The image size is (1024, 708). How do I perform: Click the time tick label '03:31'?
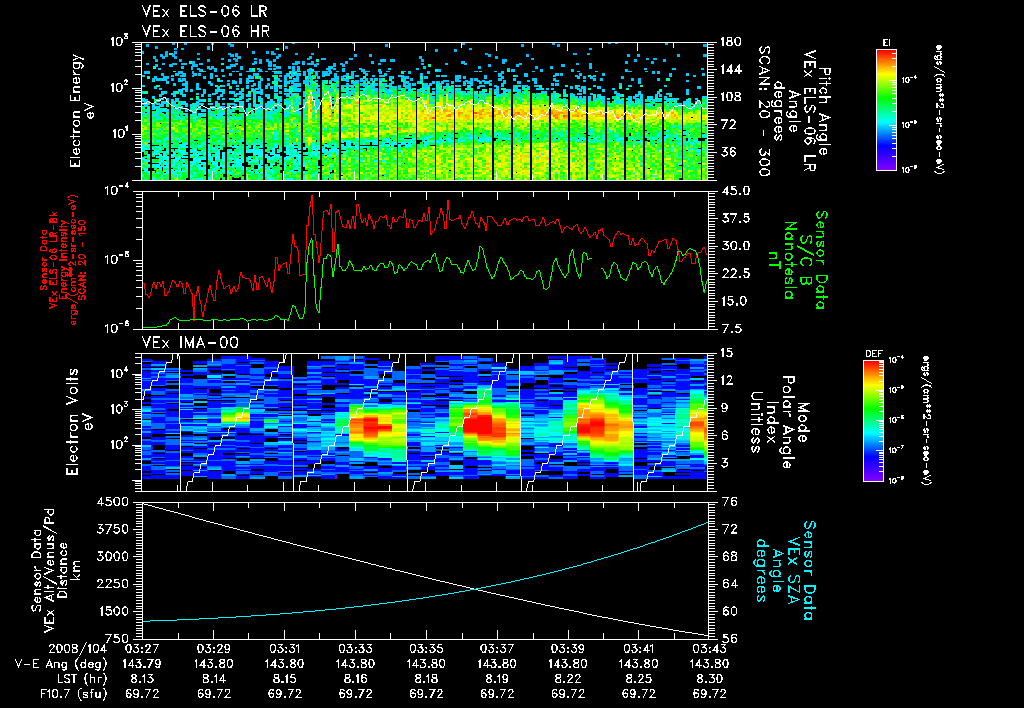click(x=284, y=649)
